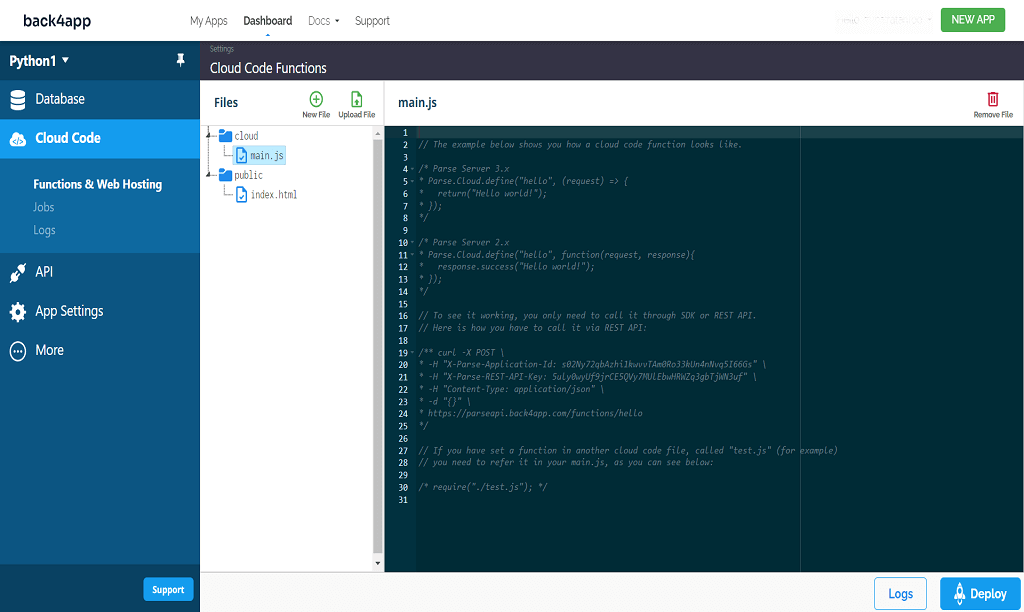Click the green NEW APP button
This screenshot has width=1024, height=612.
point(972,20)
